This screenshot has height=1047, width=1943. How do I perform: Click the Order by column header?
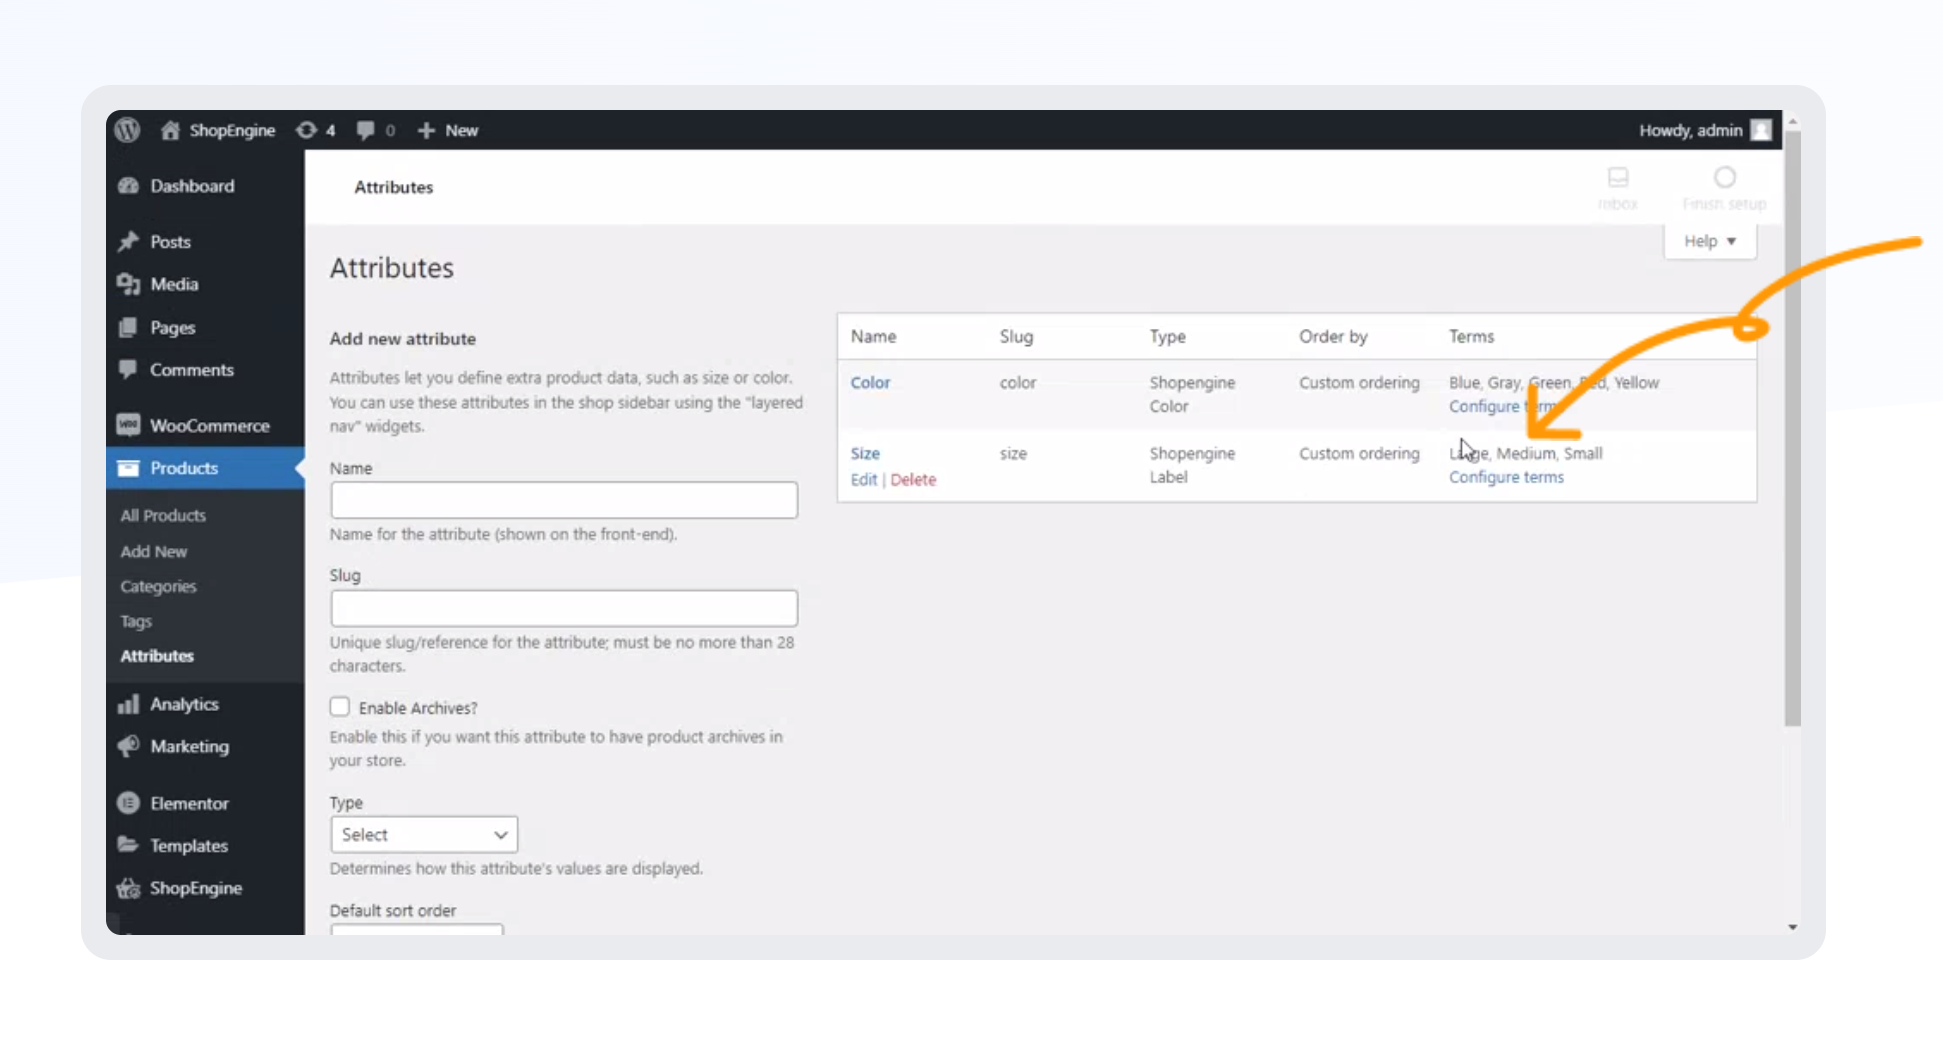(x=1333, y=337)
